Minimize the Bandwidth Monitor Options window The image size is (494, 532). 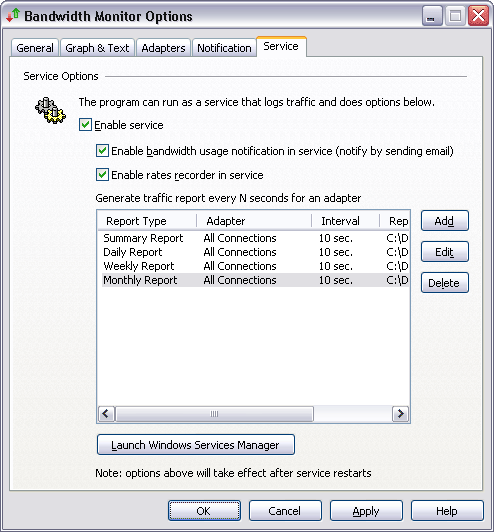click(x=432, y=16)
